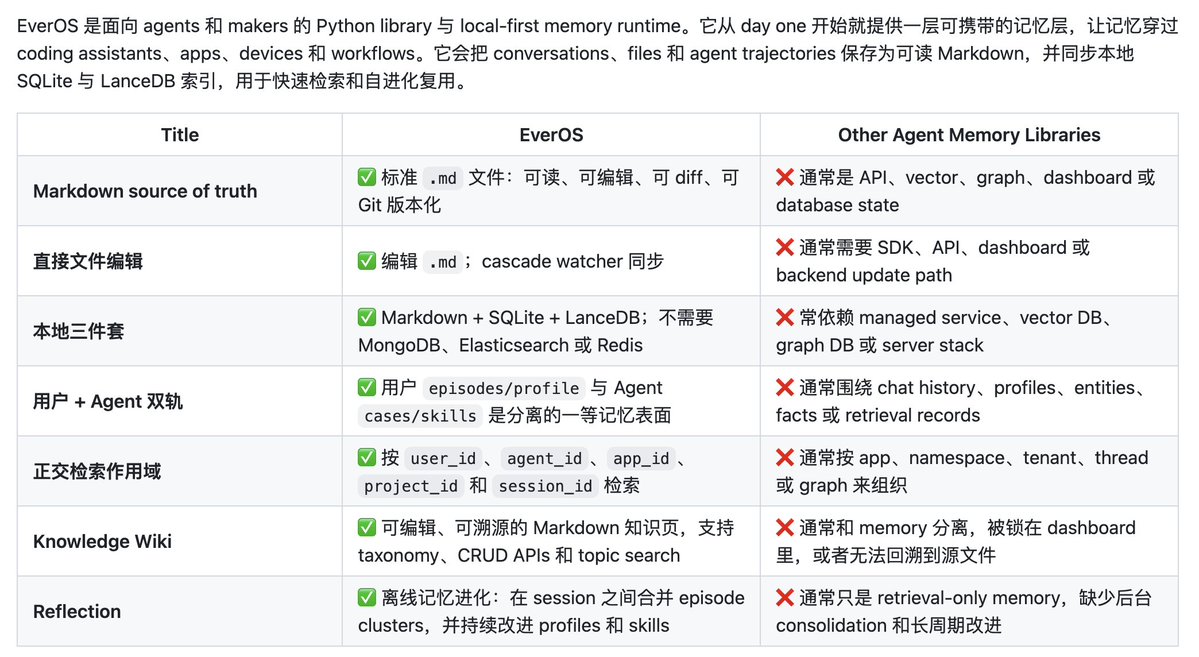Click the EverOS column header
The width and height of the screenshot is (1199, 657).
pos(551,135)
